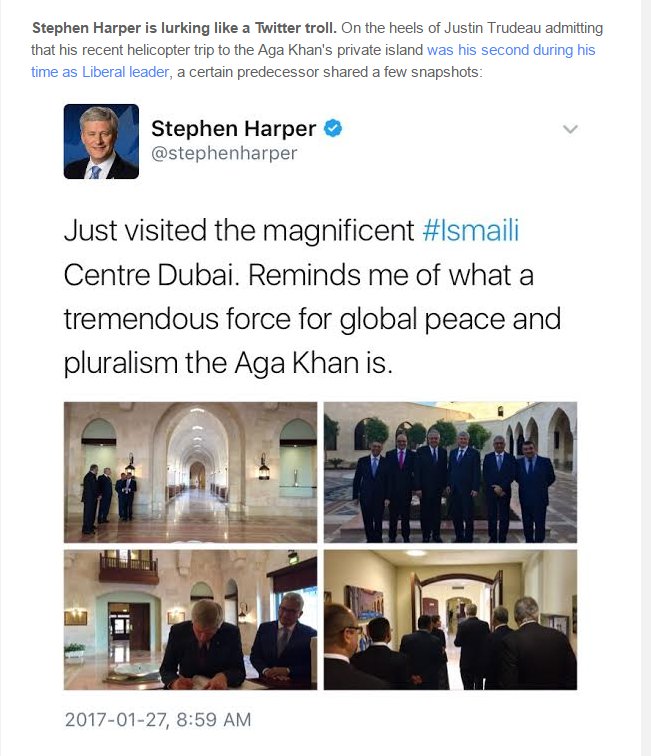The width and height of the screenshot is (651, 756).
Task: Open the photo of the guestbook signing
Action: 190,620
